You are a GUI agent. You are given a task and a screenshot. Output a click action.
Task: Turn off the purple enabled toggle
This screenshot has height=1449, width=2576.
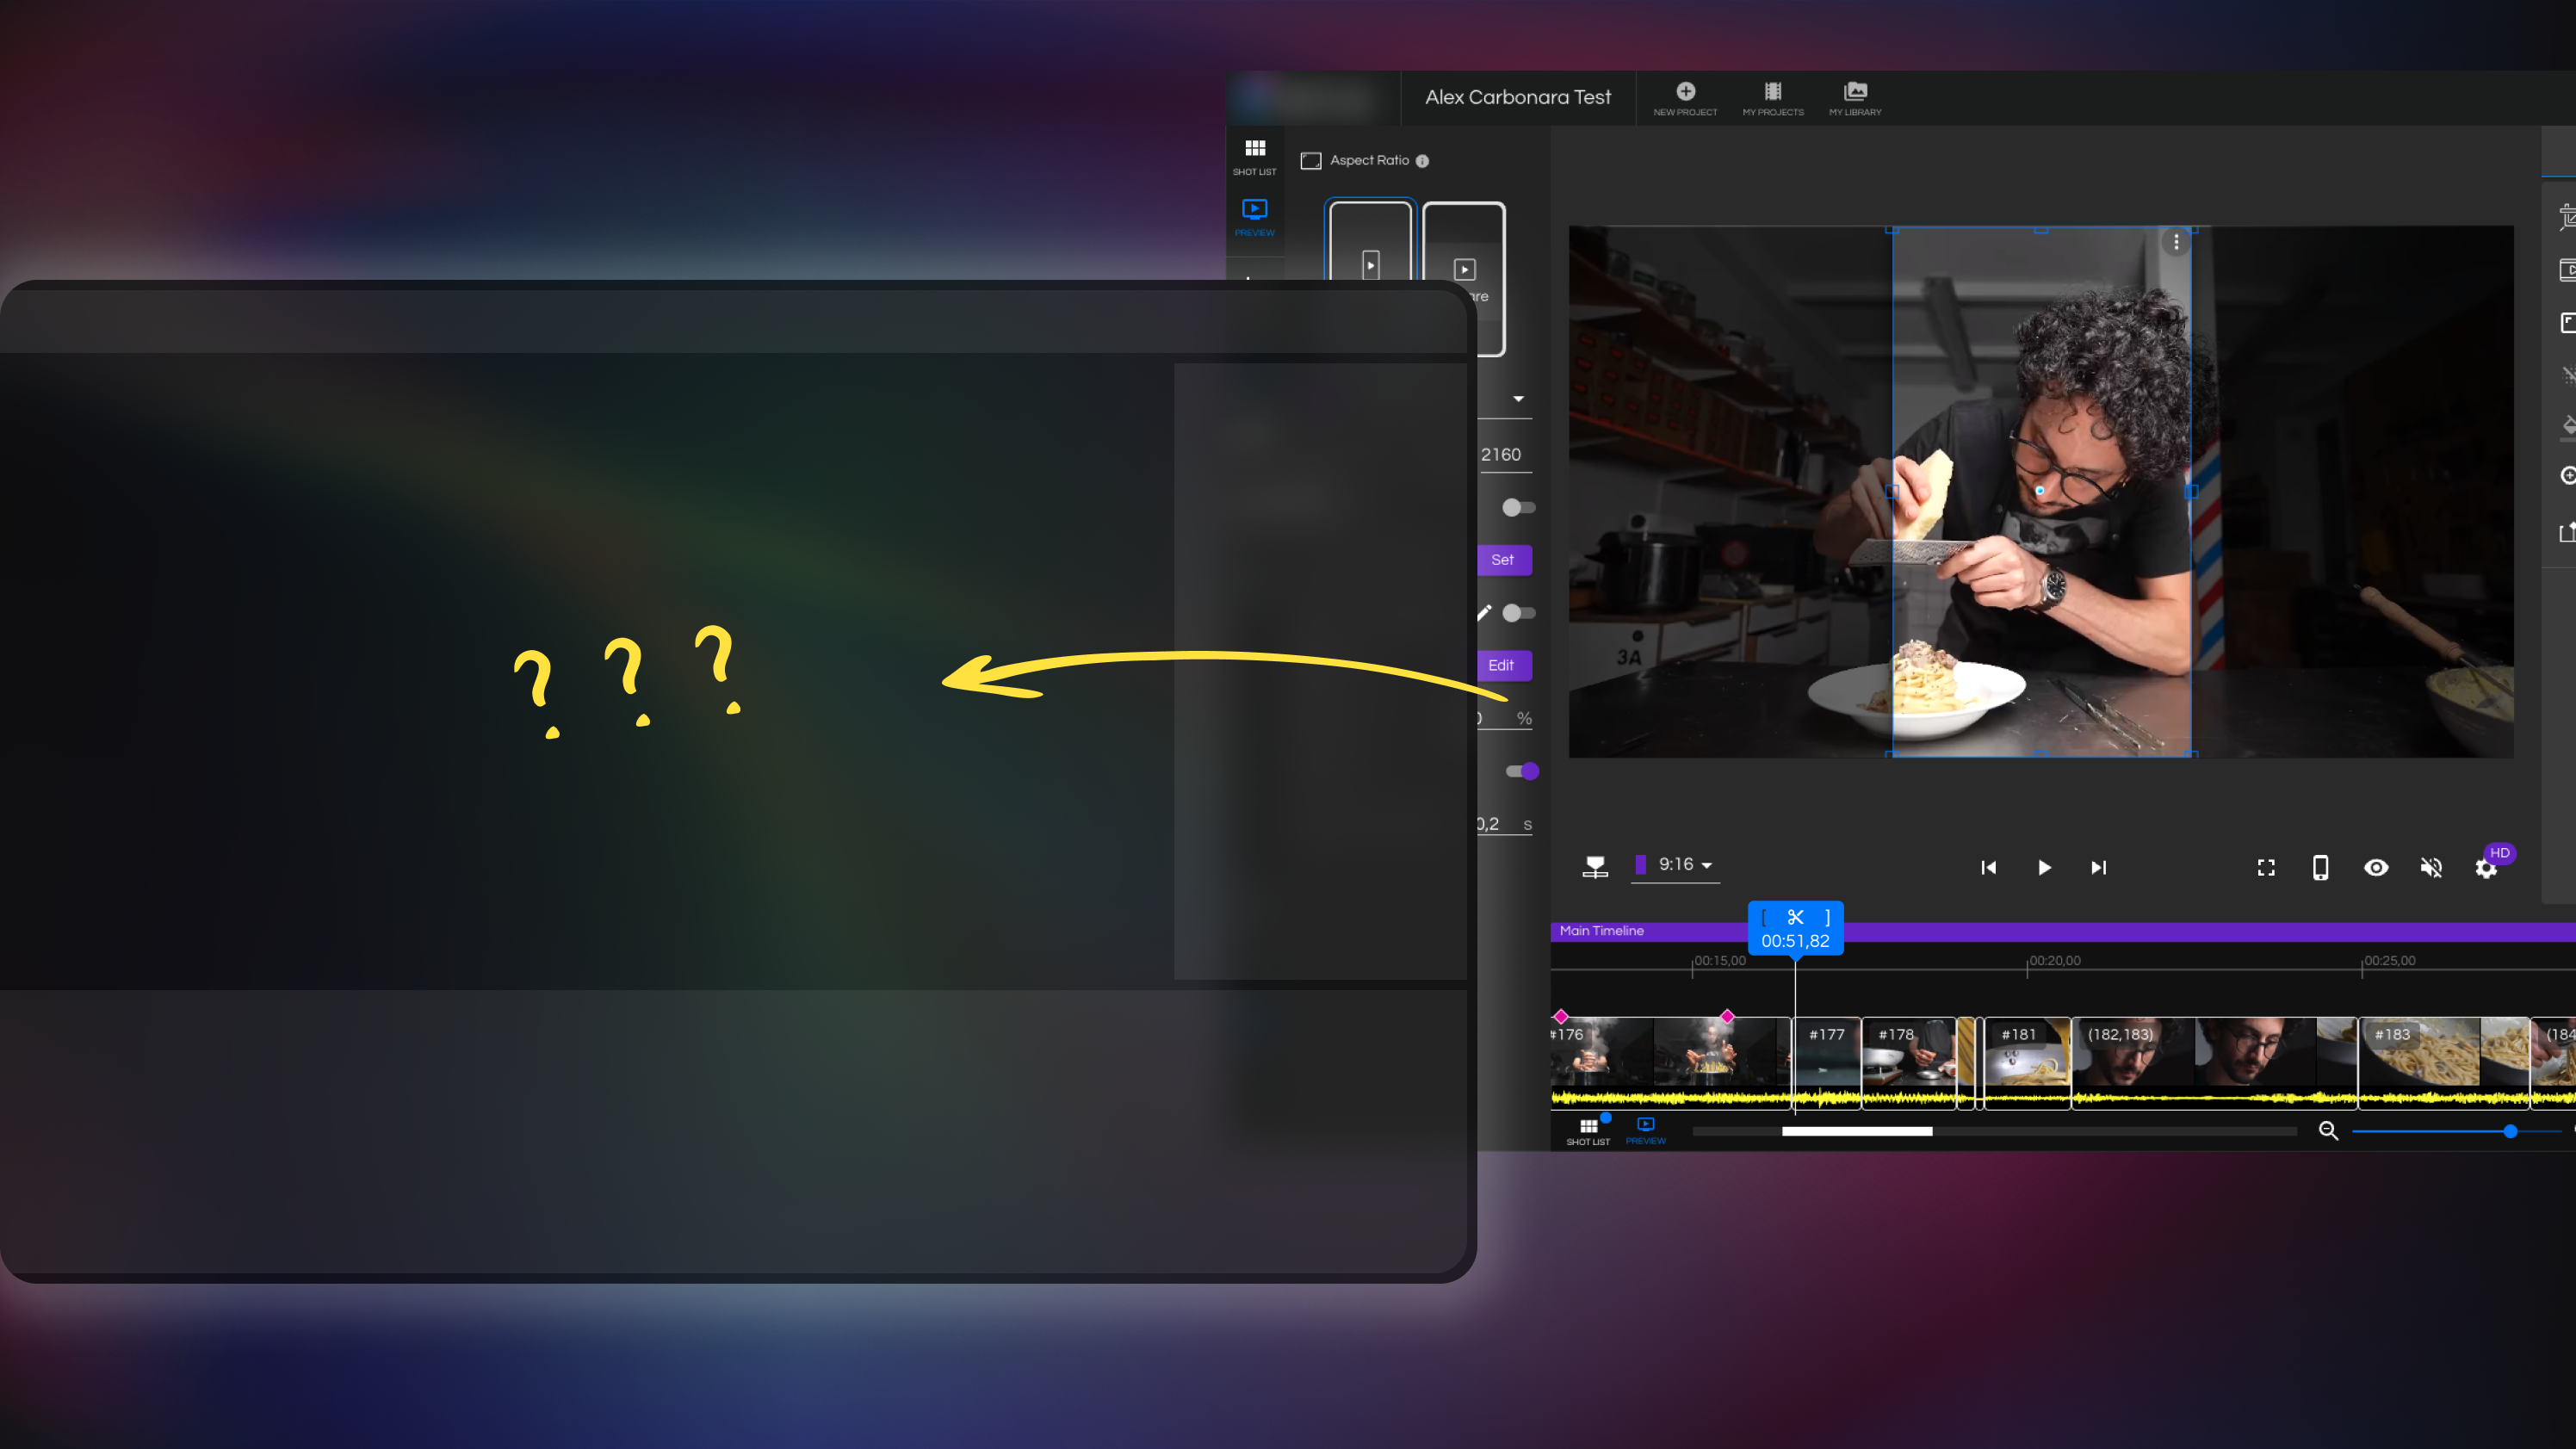(1522, 771)
